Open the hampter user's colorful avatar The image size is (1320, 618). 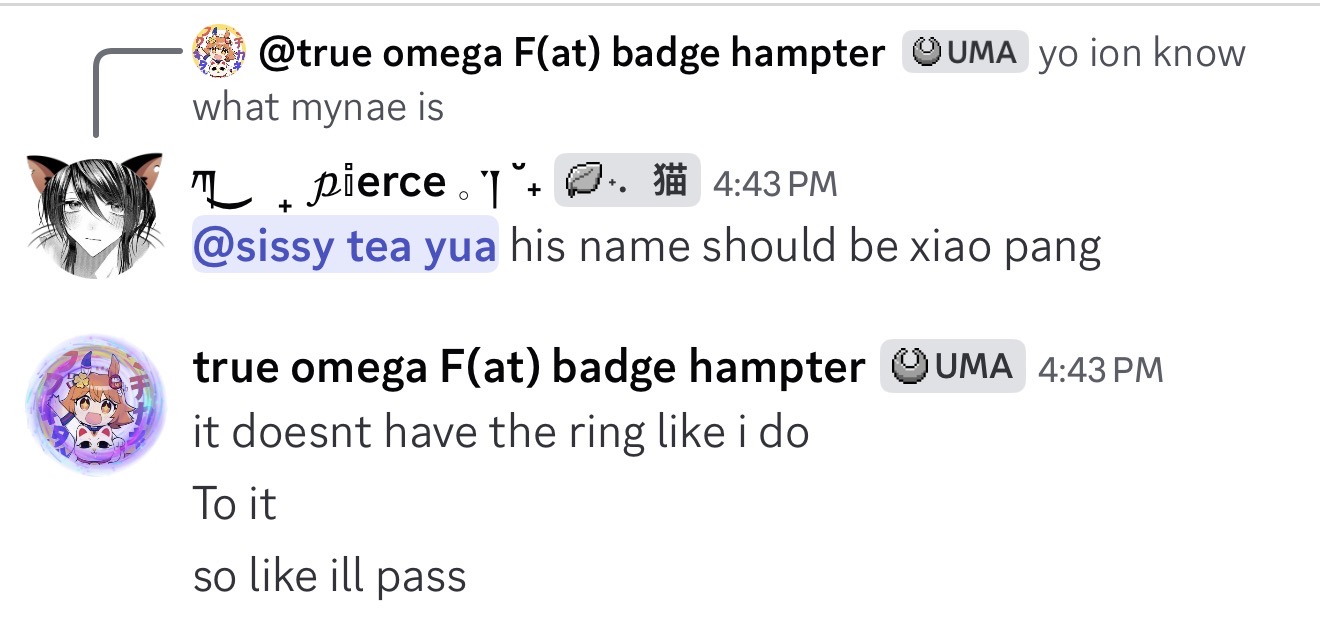coord(93,407)
